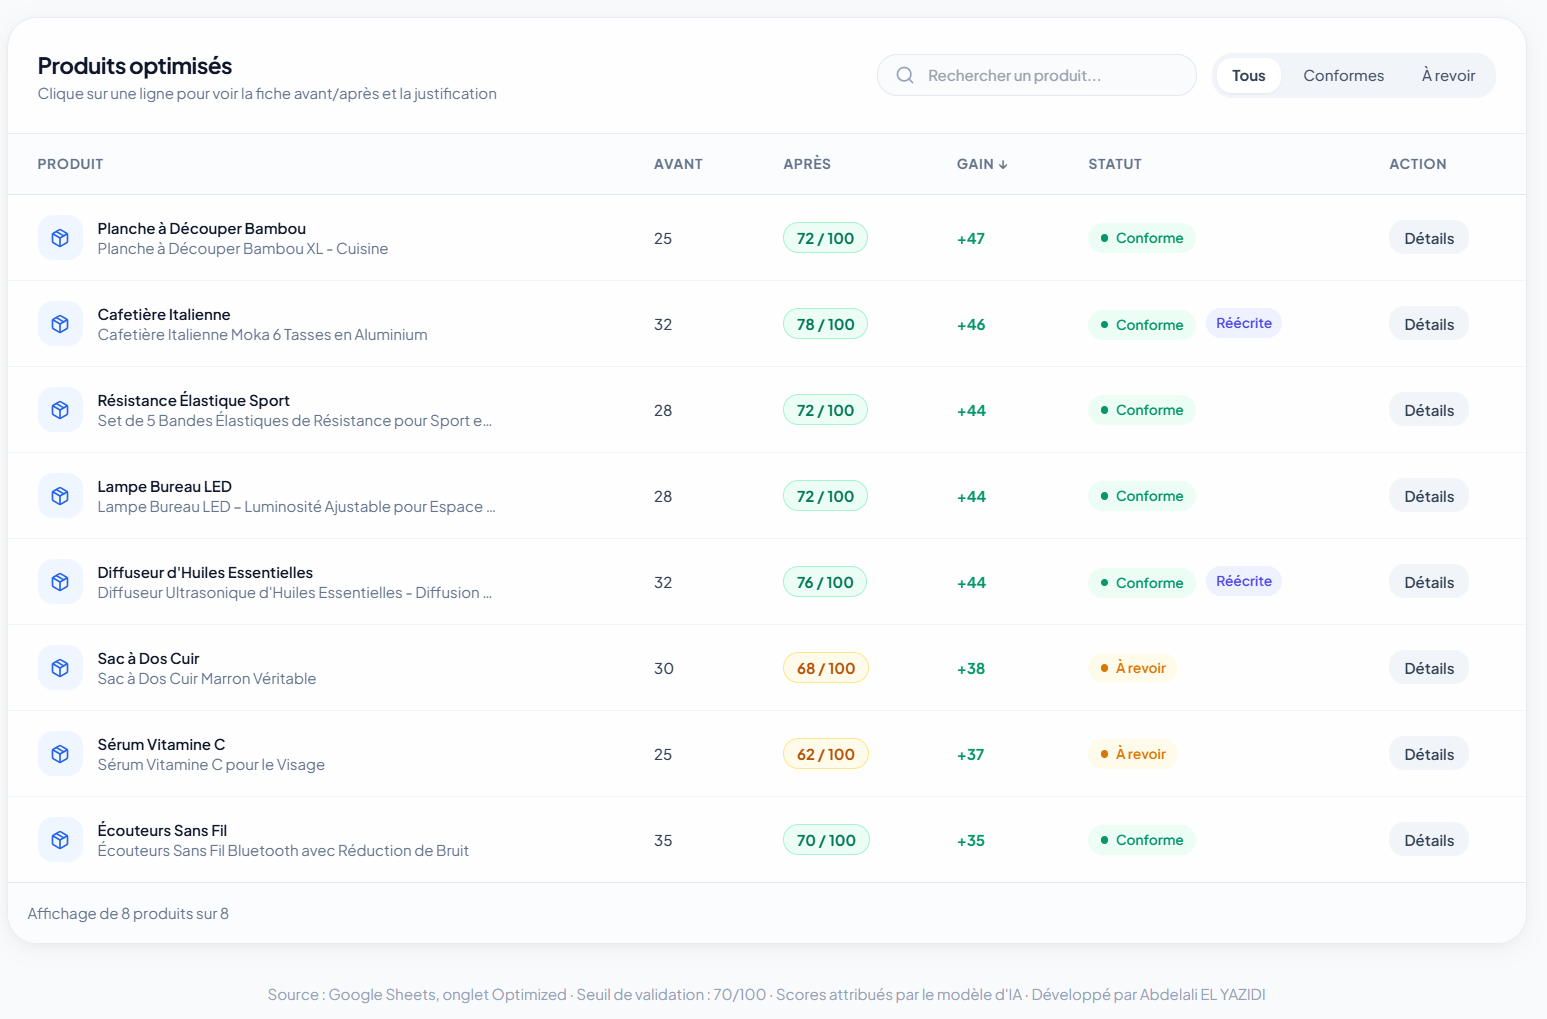Click the Planche à Découper Bambou product icon
Screen dimensions: 1547x1019
(60, 238)
